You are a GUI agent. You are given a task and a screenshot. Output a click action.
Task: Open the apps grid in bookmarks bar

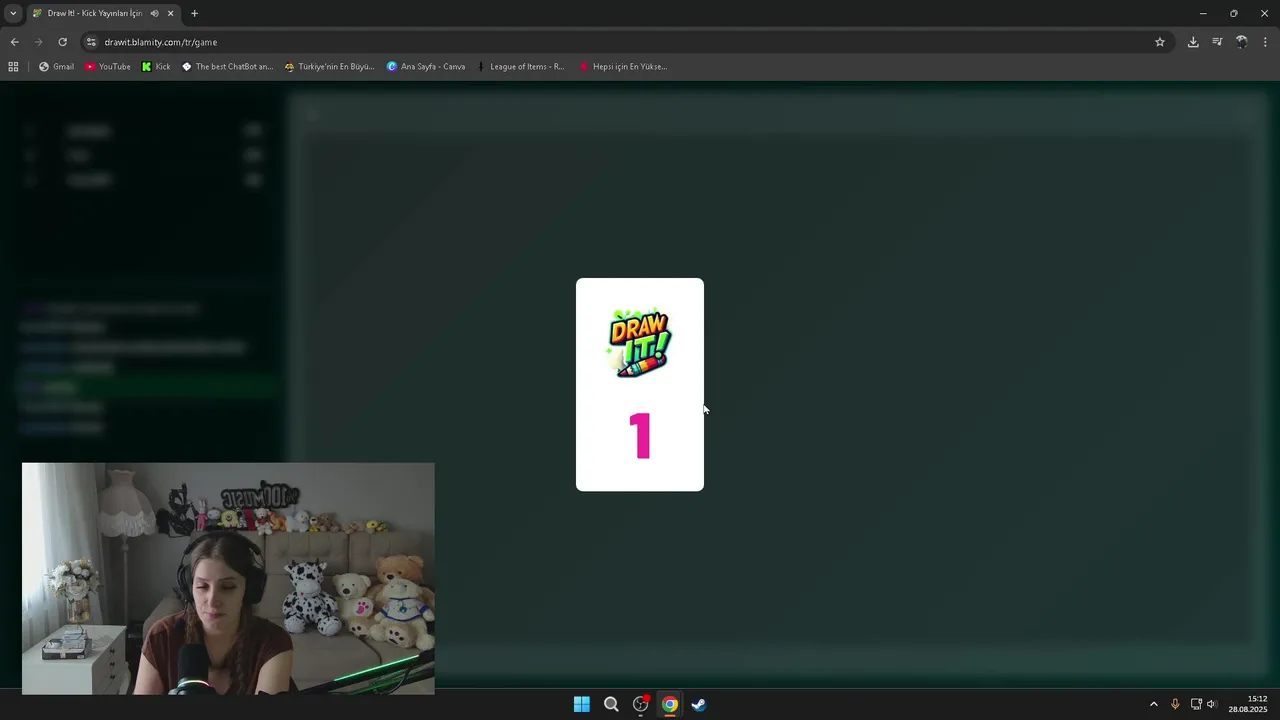(x=13, y=67)
